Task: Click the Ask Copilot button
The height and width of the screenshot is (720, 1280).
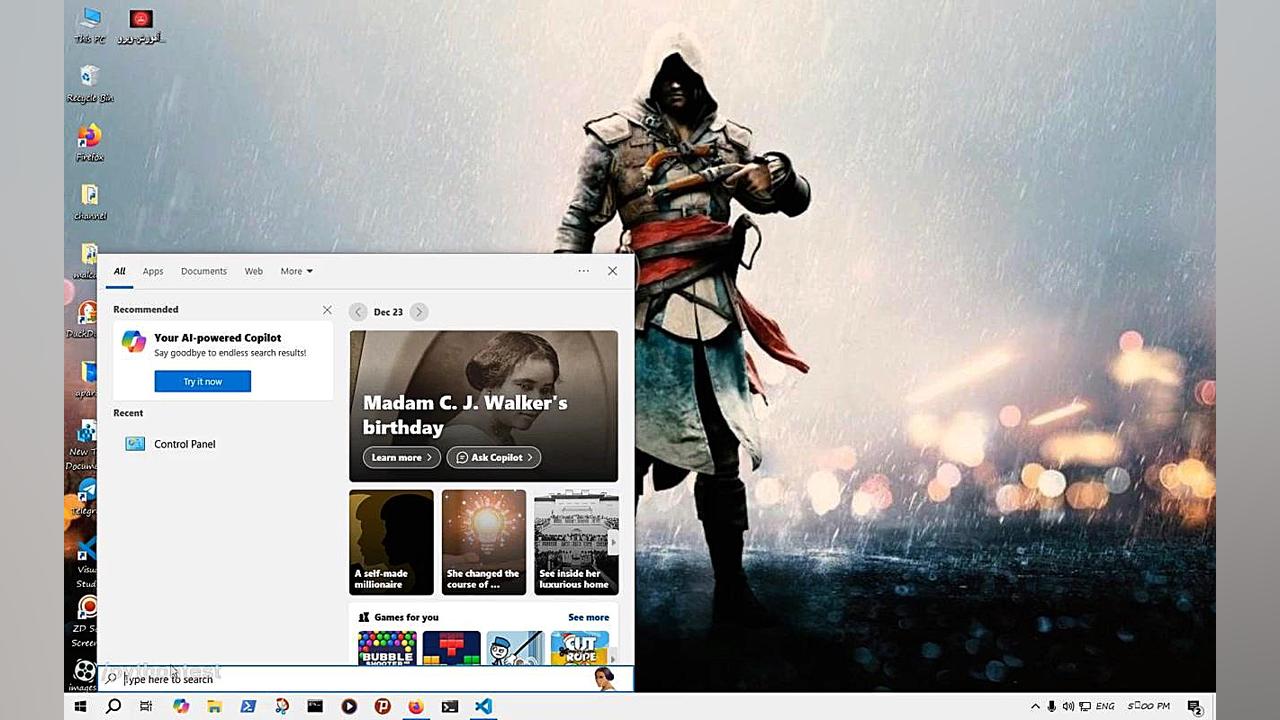Action: (494, 457)
